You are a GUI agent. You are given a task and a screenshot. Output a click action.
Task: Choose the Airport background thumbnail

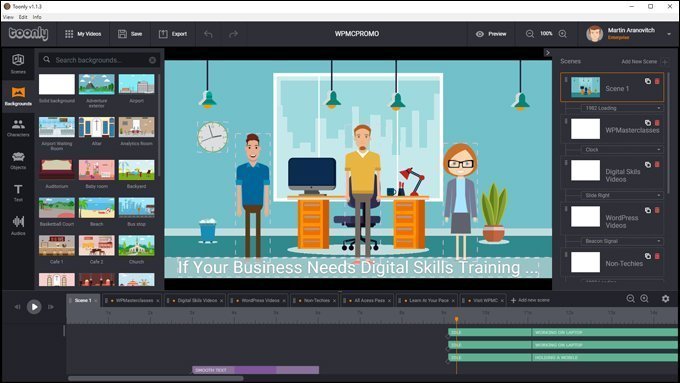coord(137,84)
